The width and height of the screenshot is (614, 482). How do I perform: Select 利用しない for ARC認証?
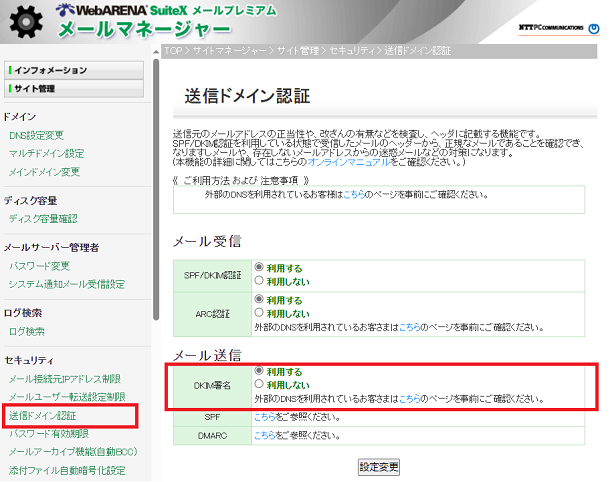pyautogui.click(x=259, y=312)
